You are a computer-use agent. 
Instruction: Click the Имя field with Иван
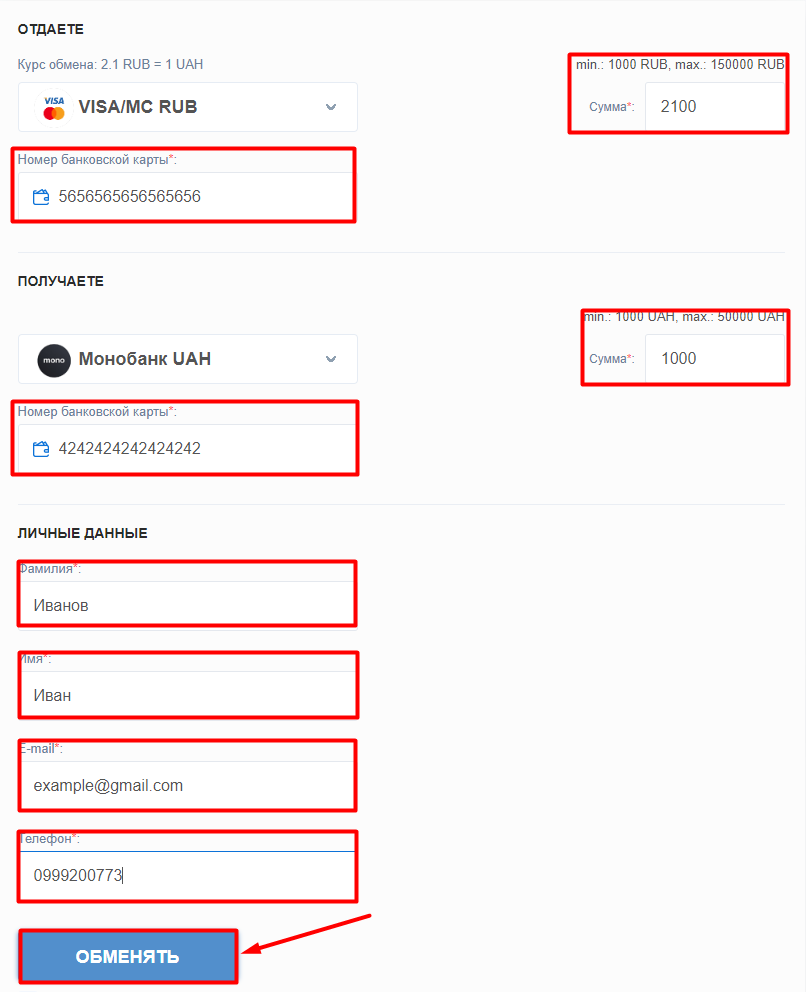pyautogui.click(x=188, y=695)
